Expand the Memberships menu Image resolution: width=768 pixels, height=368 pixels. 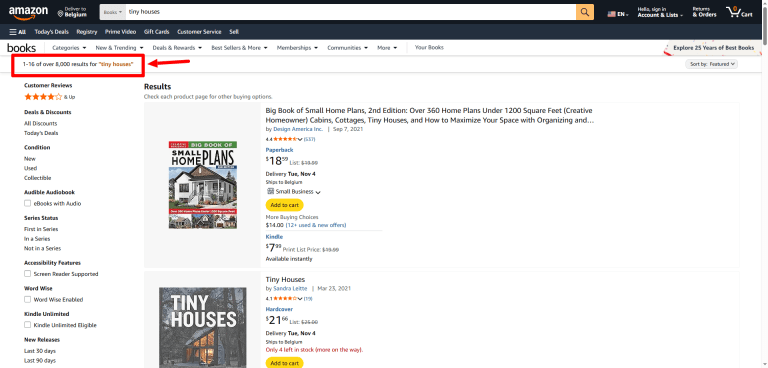[x=297, y=48]
